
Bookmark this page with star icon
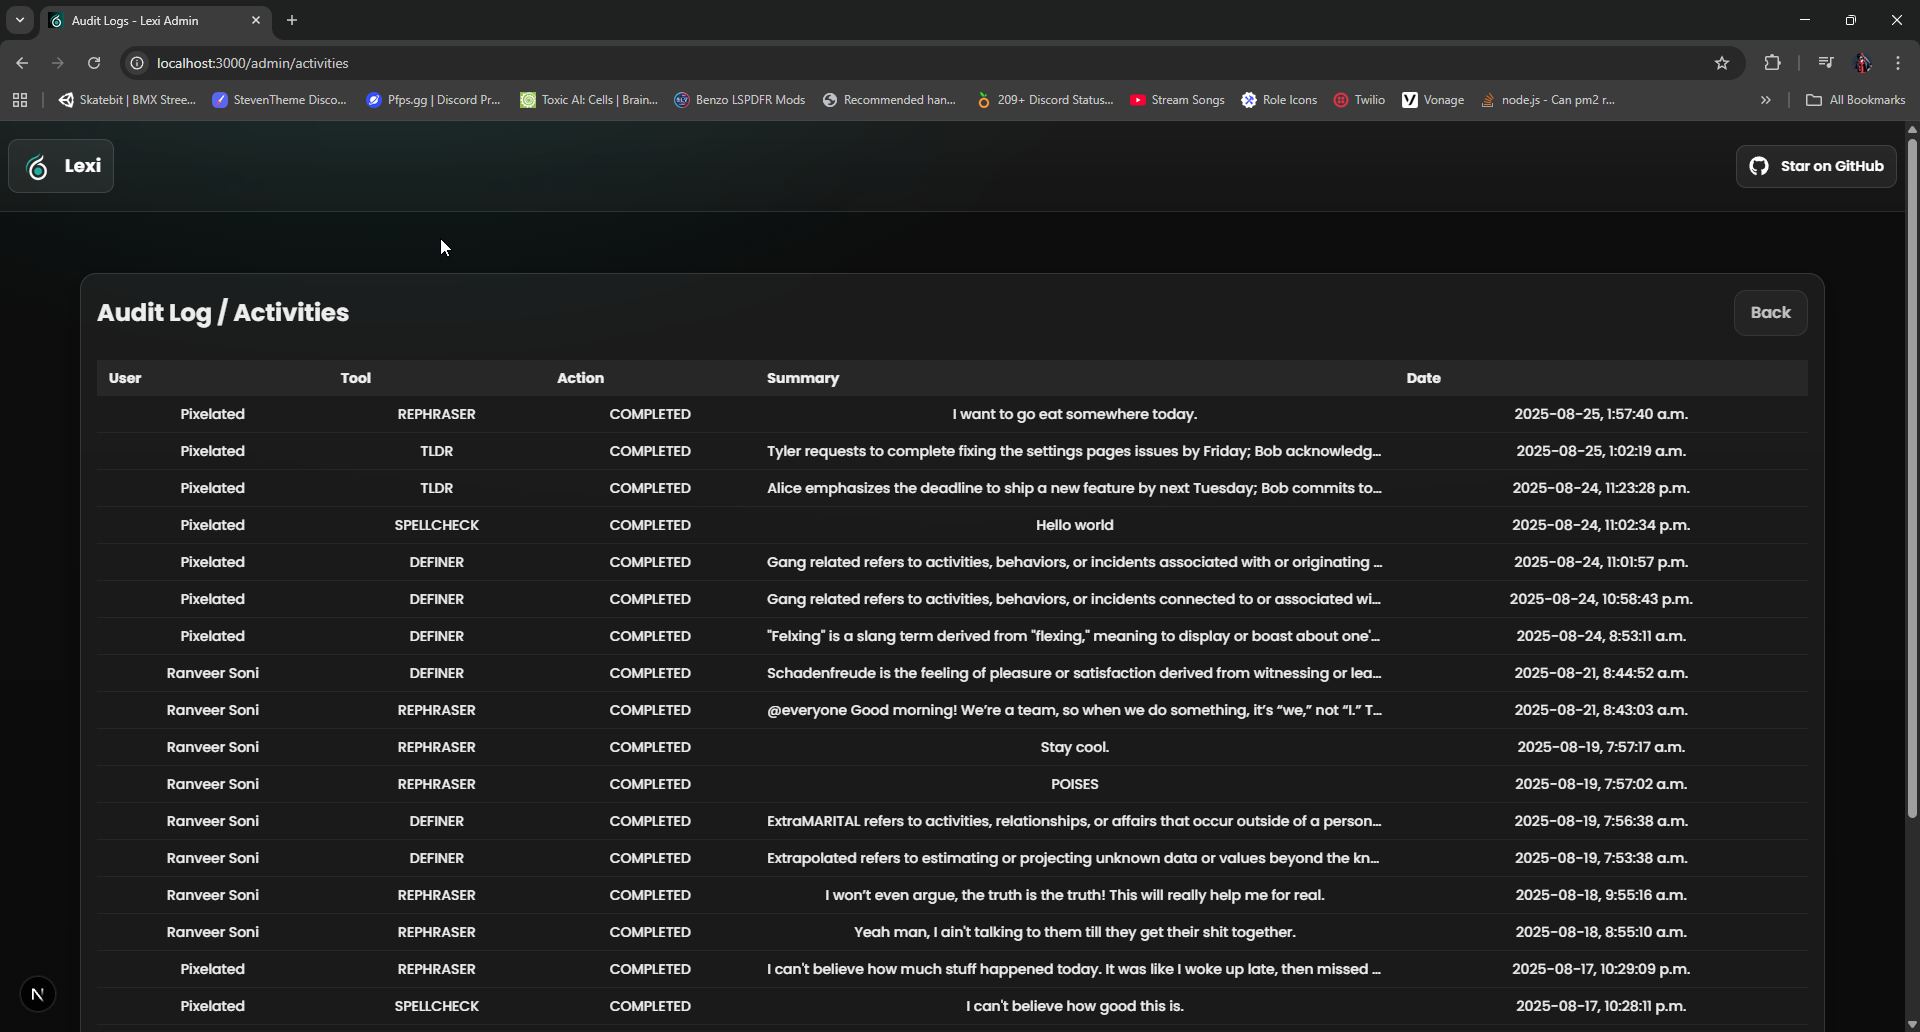(x=1722, y=63)
